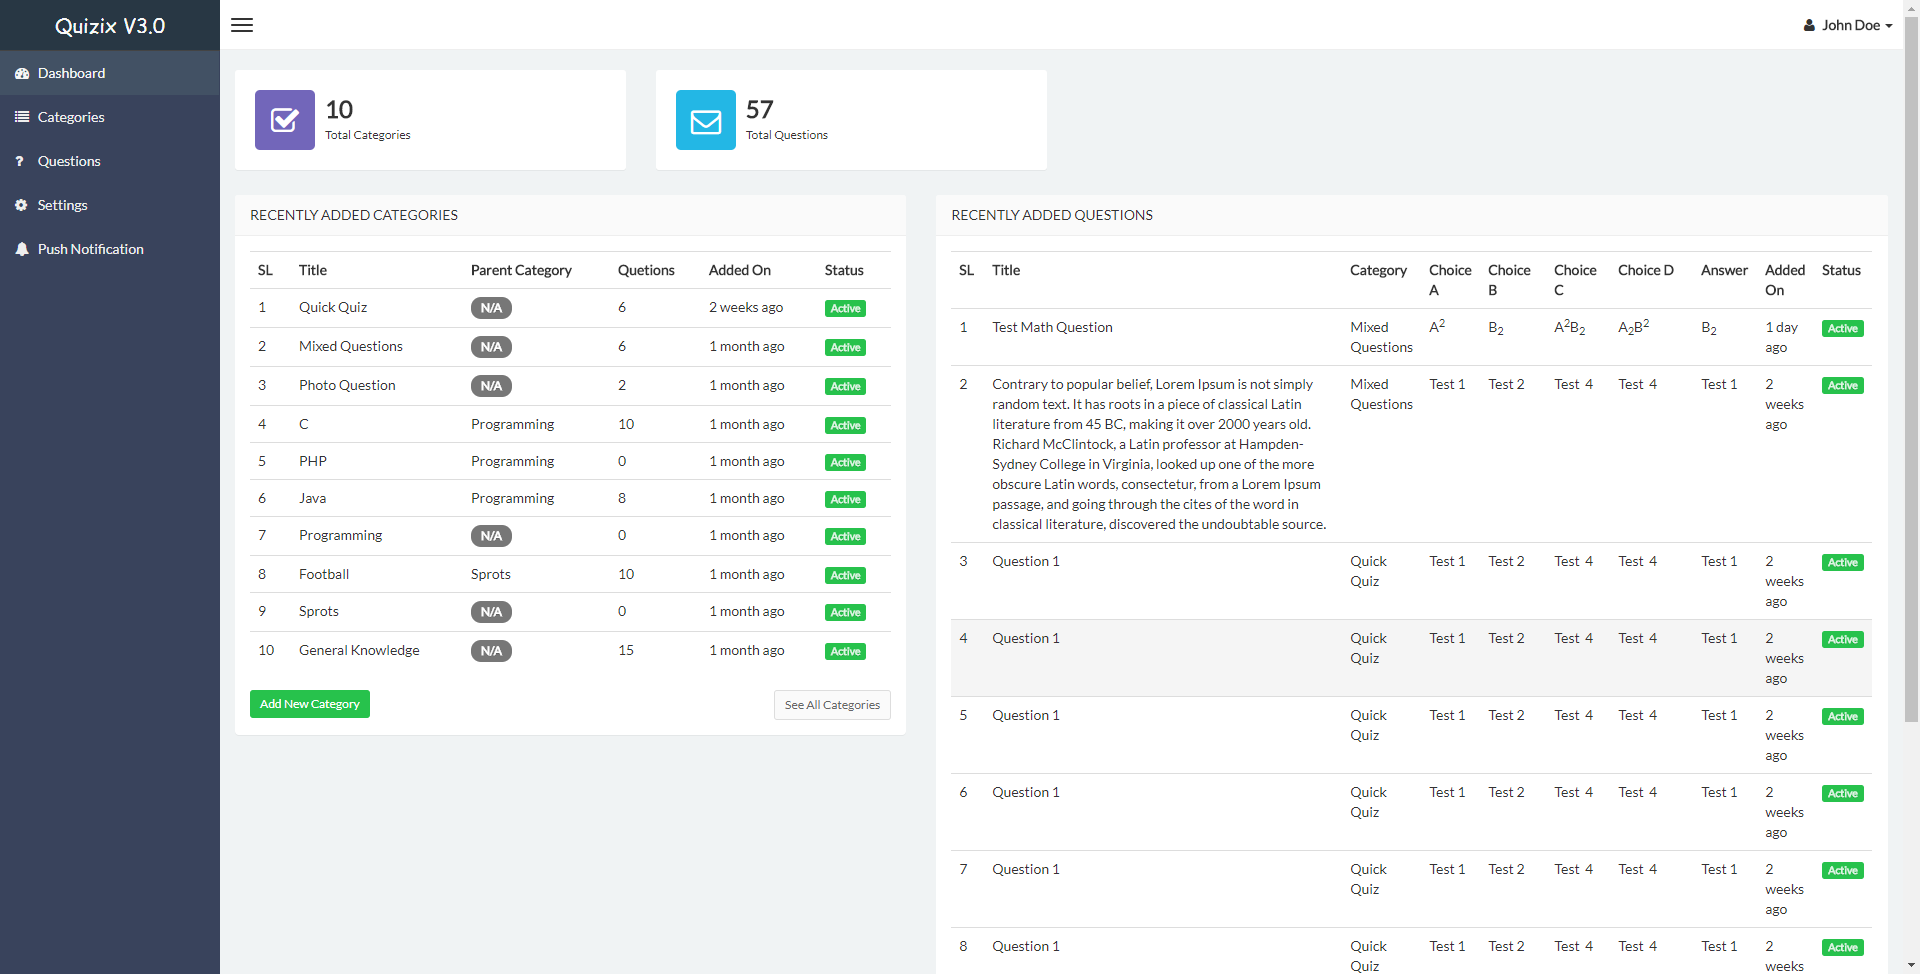
Task: Click the Quizix V3.0 logo title
Action: (110, 26)
